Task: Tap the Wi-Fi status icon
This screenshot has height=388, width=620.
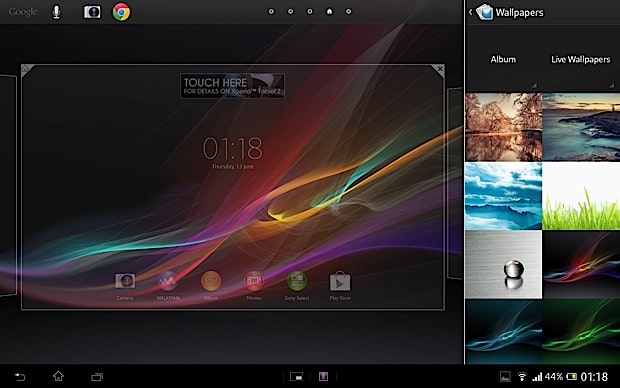Action: coord(522,377)
